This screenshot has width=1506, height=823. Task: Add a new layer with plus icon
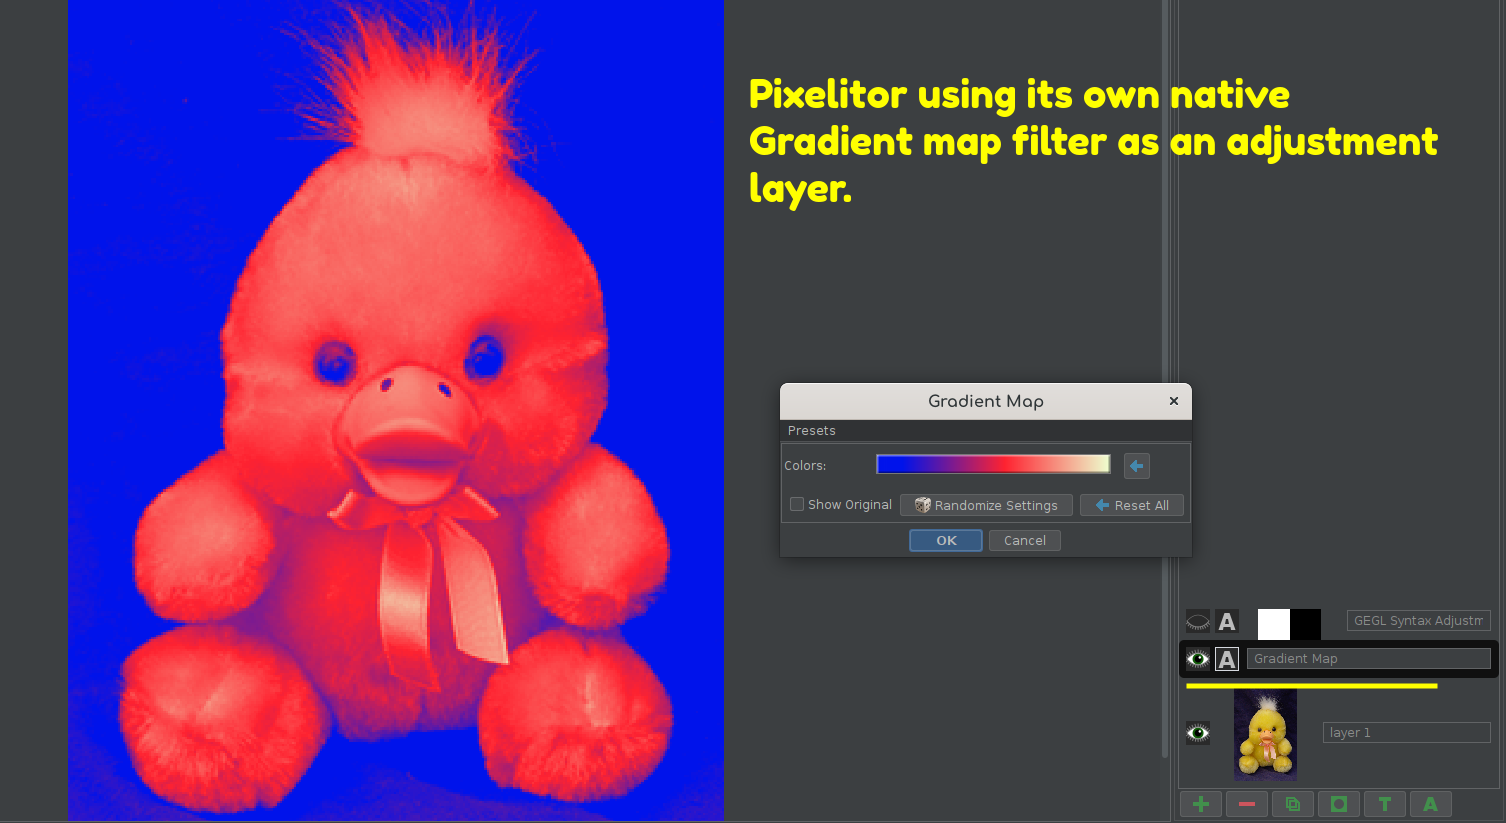[1201, 804]
